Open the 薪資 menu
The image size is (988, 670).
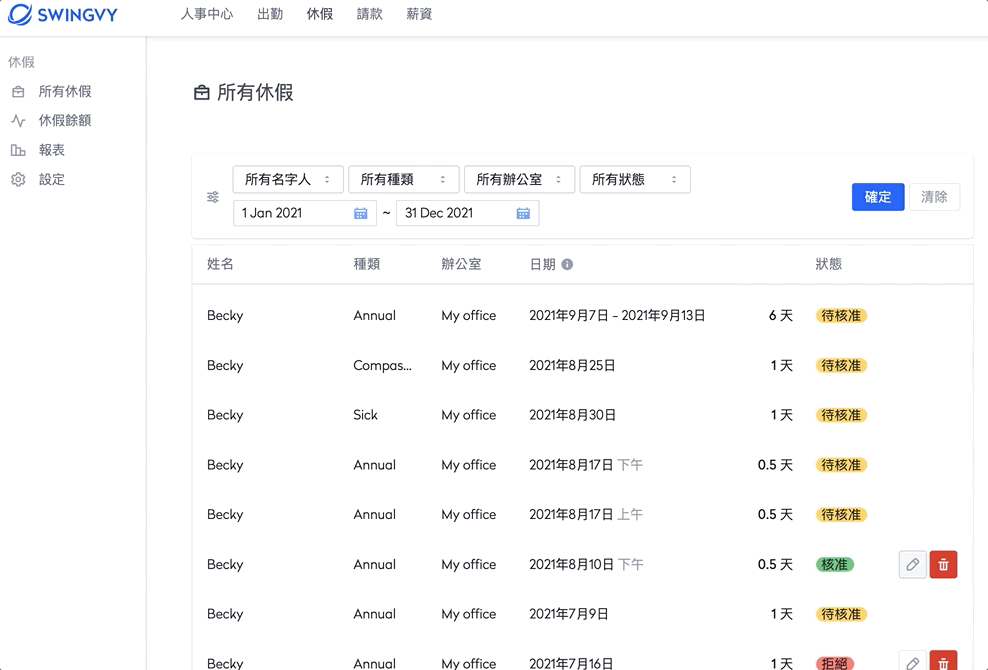point(419,14)
